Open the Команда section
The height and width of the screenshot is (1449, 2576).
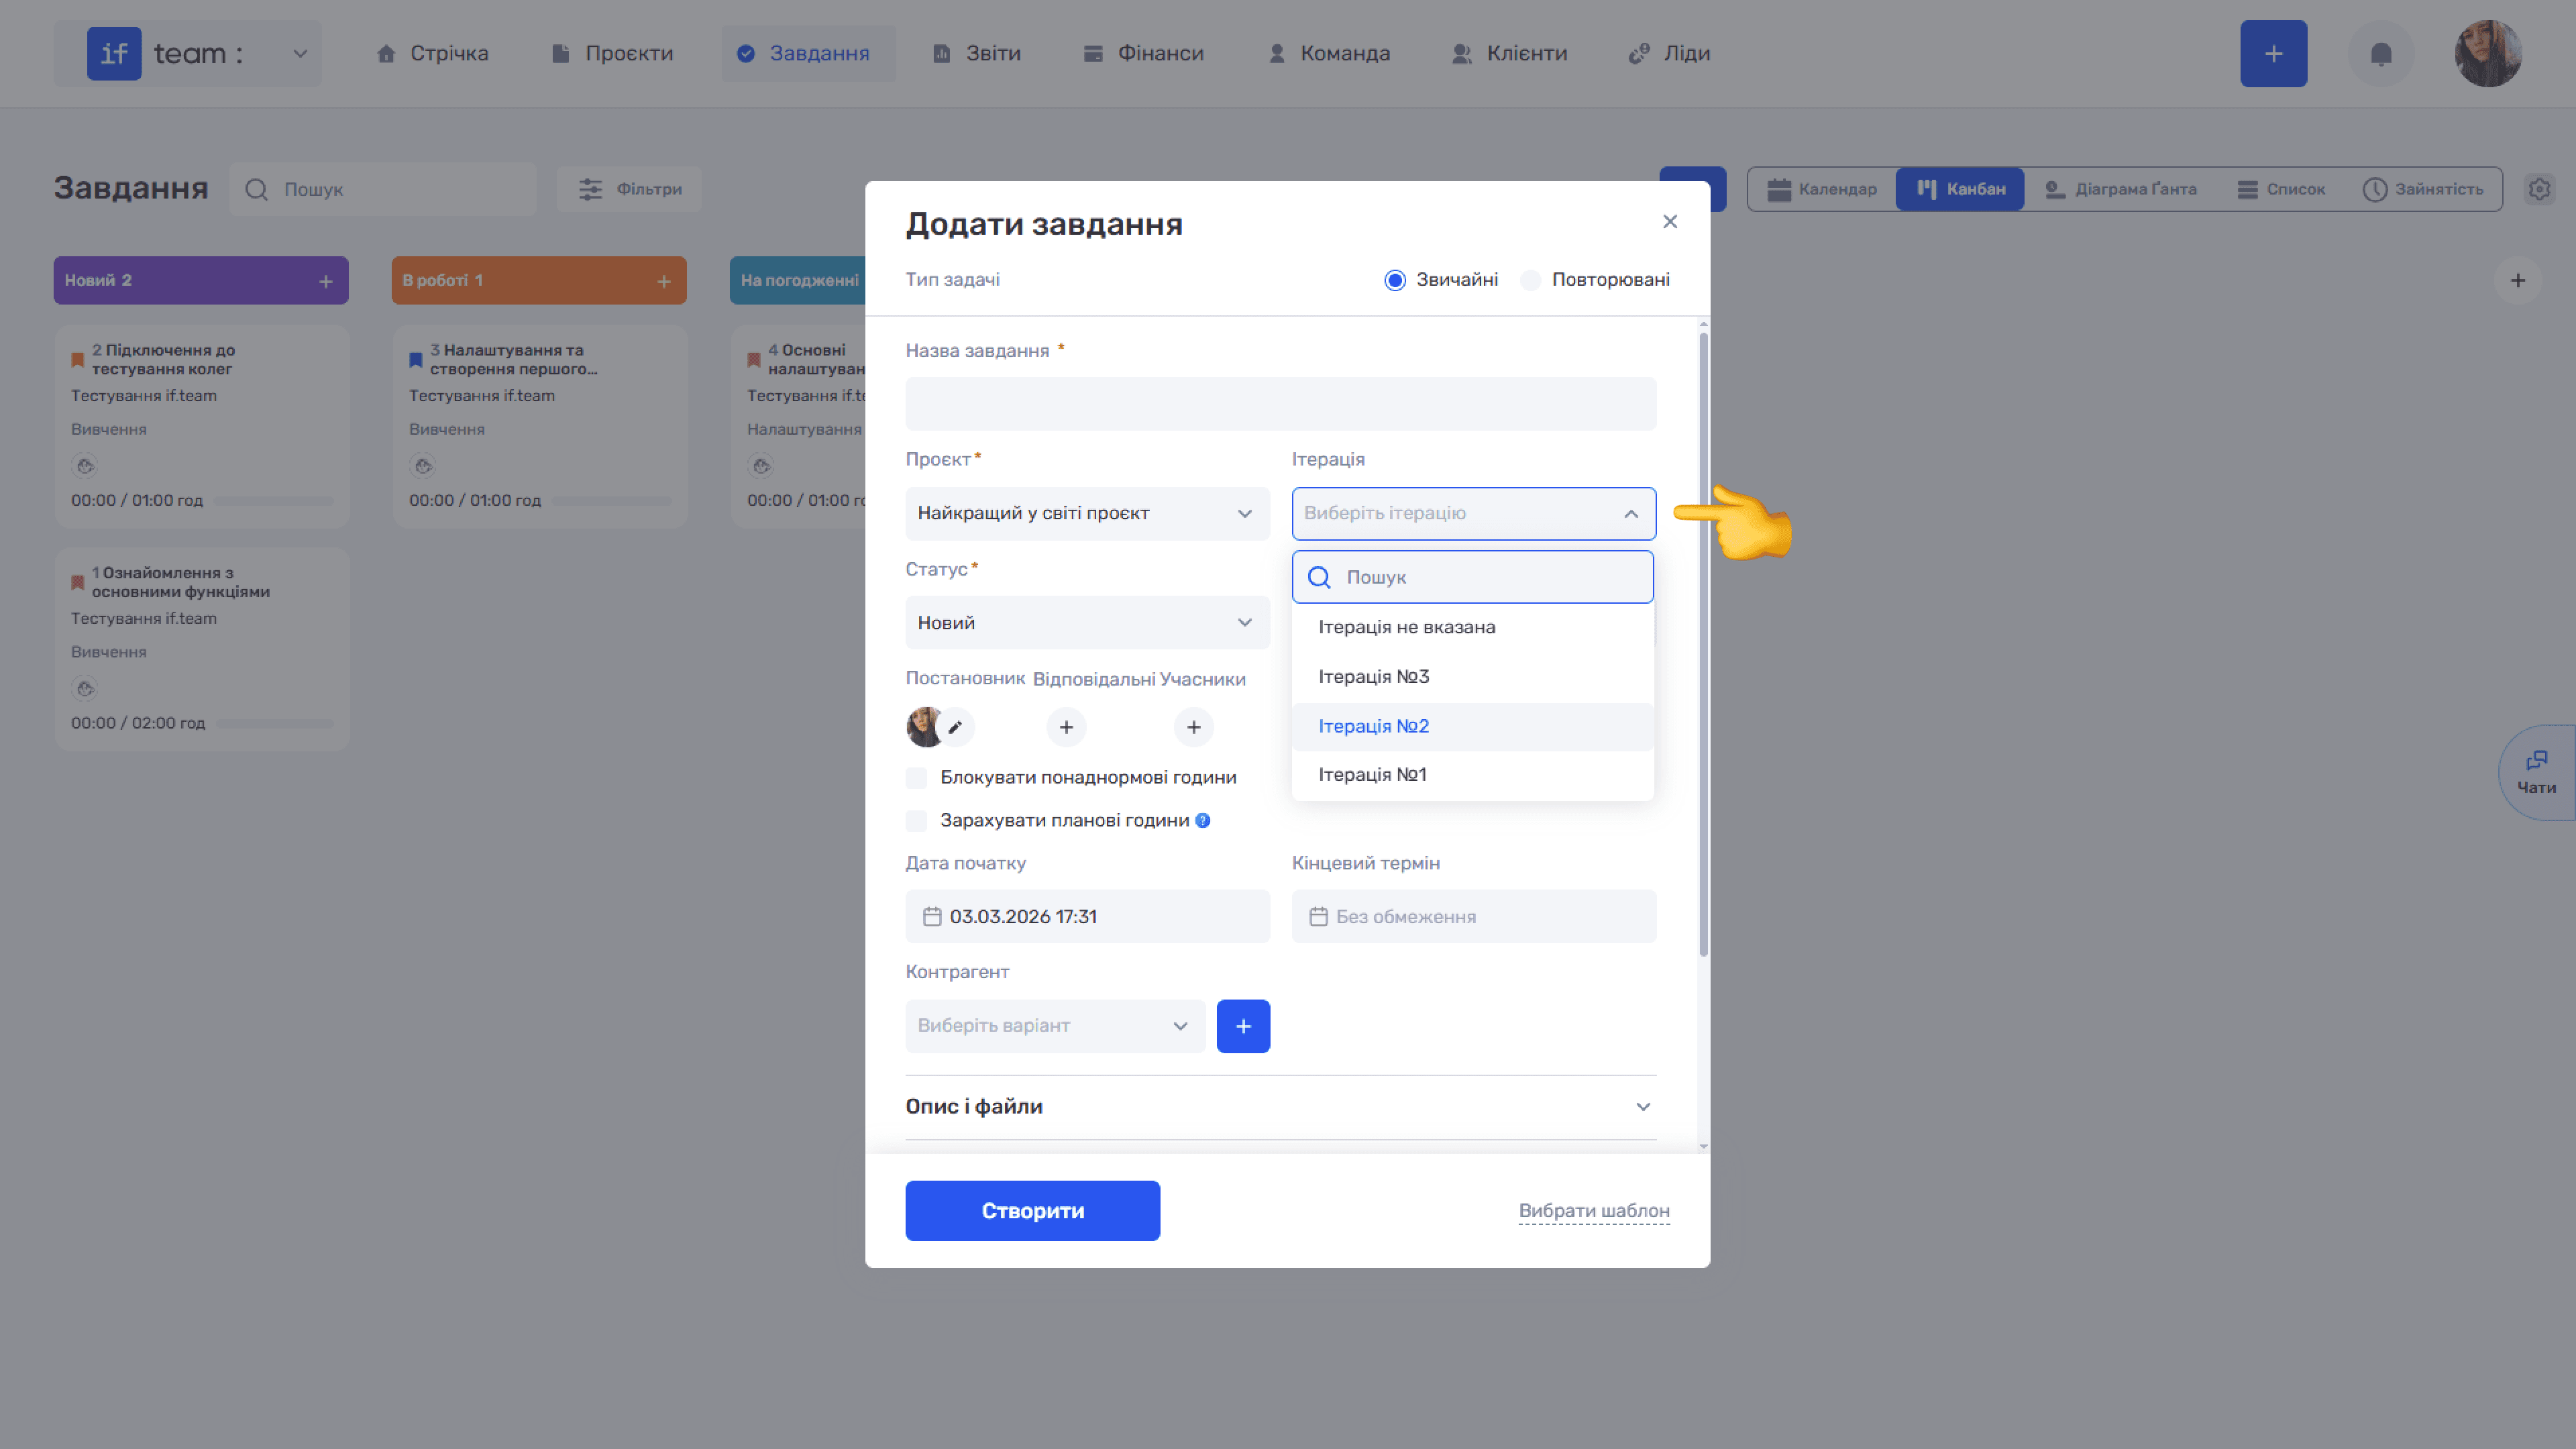point(1329,54)
